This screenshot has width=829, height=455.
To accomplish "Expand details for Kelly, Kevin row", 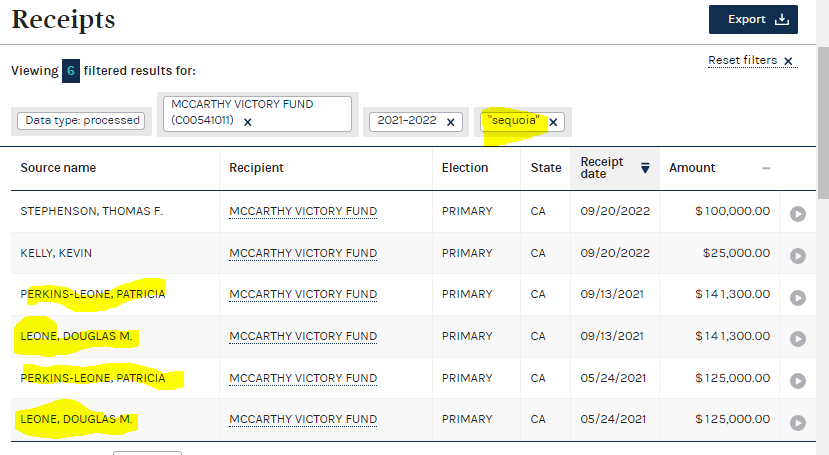I will [x=798, y=256].
